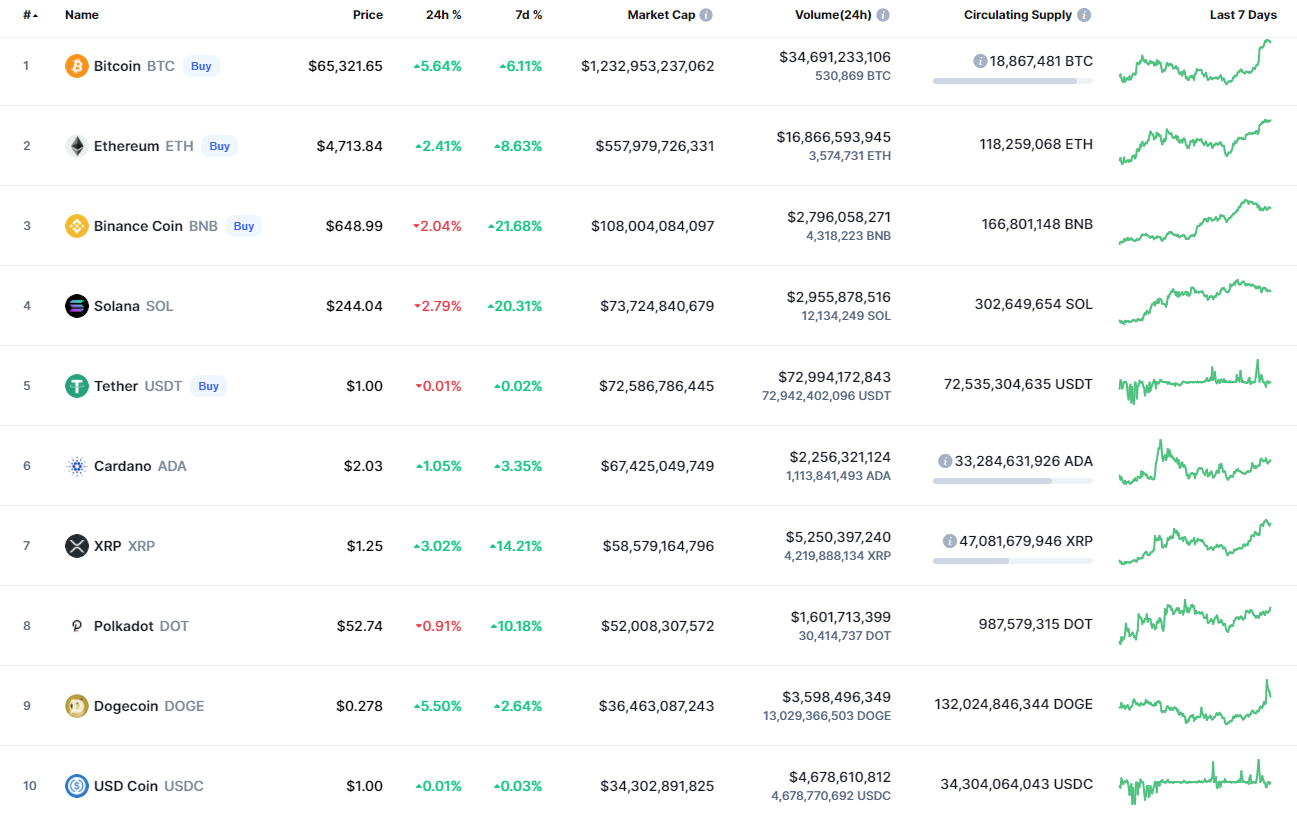Click Ethereum price $4,713.84
The width and height of the screenshot is (1297, 814).
[350, 146]
